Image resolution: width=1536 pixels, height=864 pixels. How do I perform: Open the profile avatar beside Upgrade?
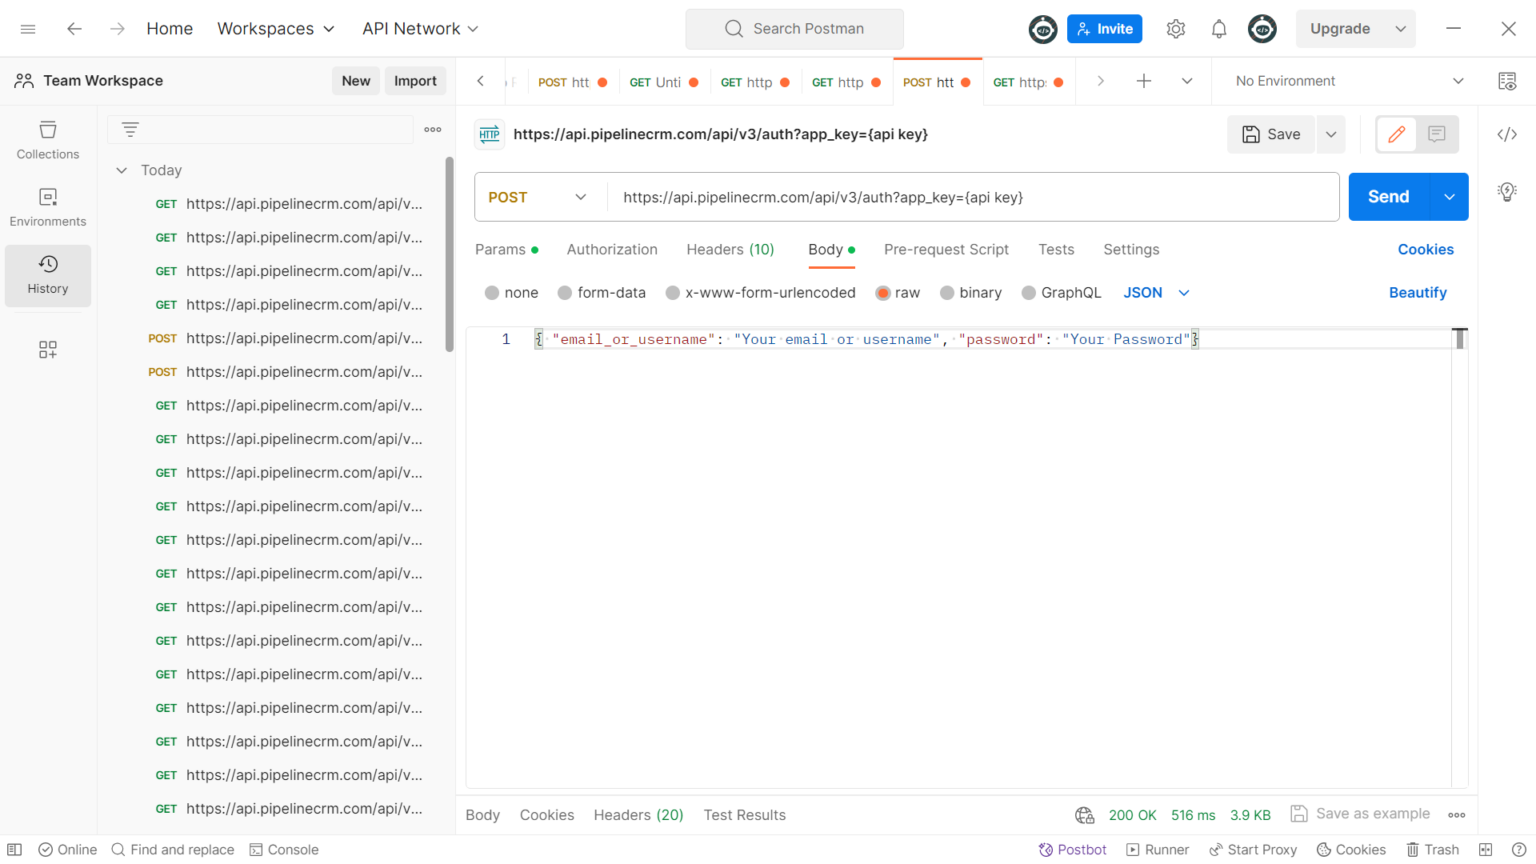[1262, 29]
